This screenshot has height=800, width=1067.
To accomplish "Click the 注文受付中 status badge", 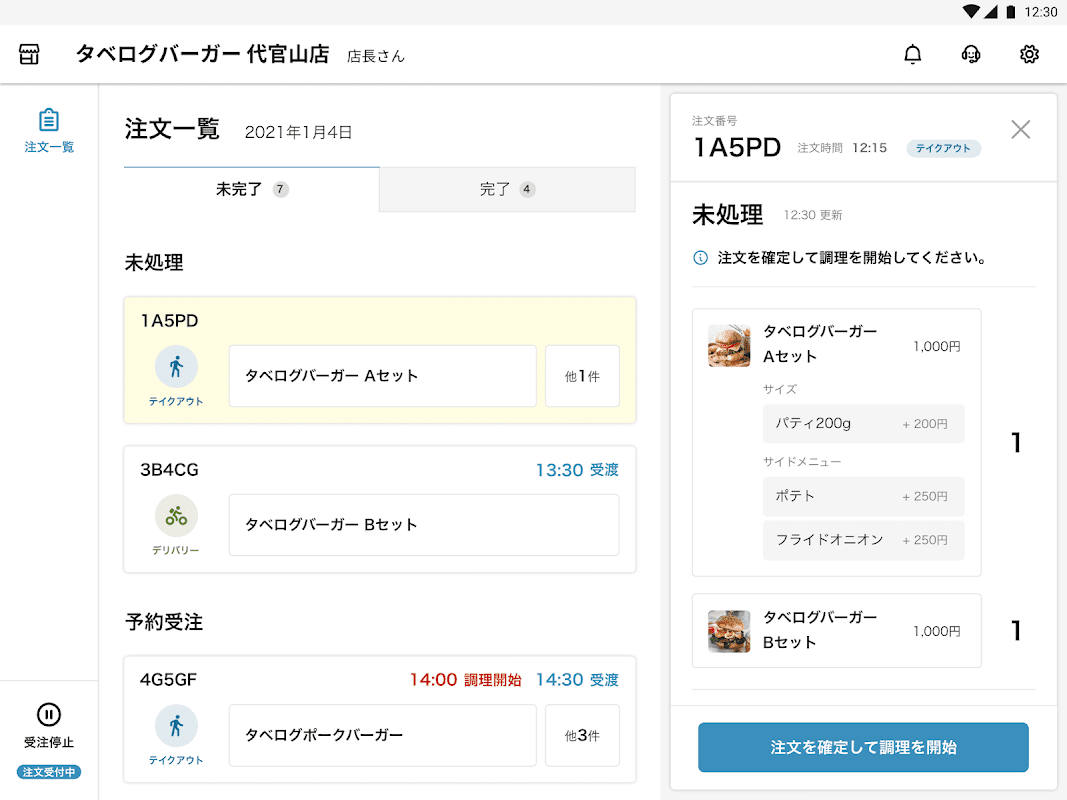I will [49, 772].
